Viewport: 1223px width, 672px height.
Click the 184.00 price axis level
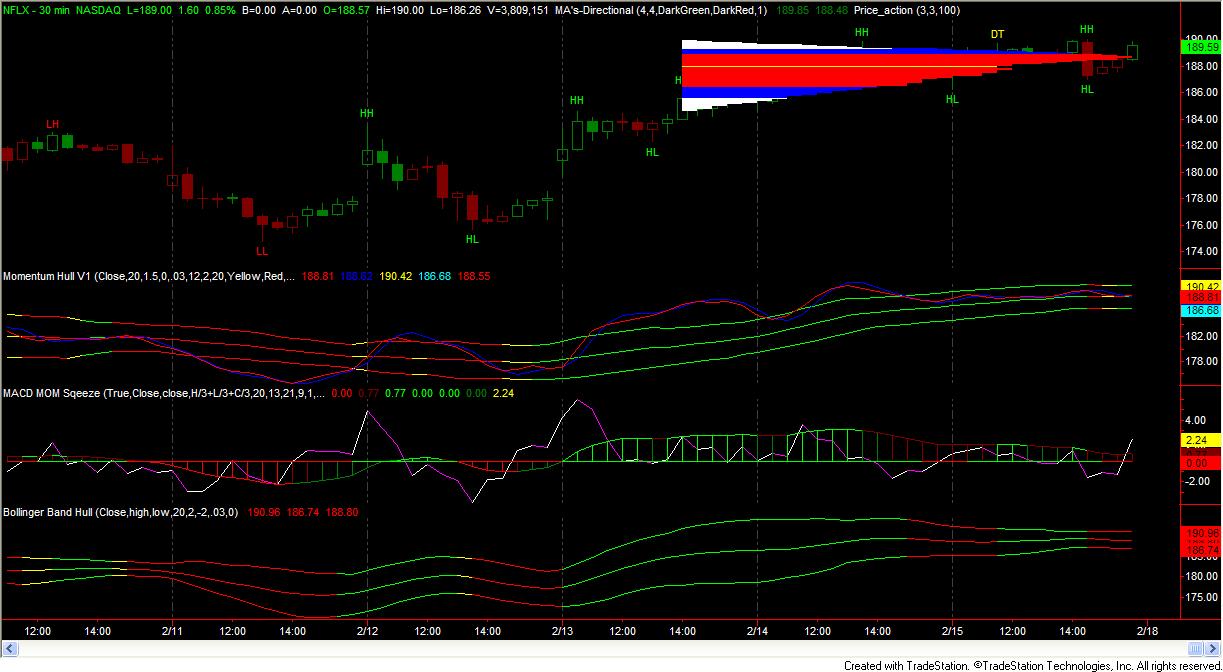click(x=1200, y=119)
